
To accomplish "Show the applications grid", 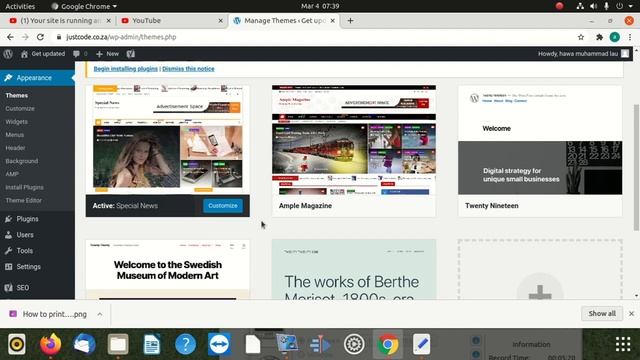I will point(623,344).
